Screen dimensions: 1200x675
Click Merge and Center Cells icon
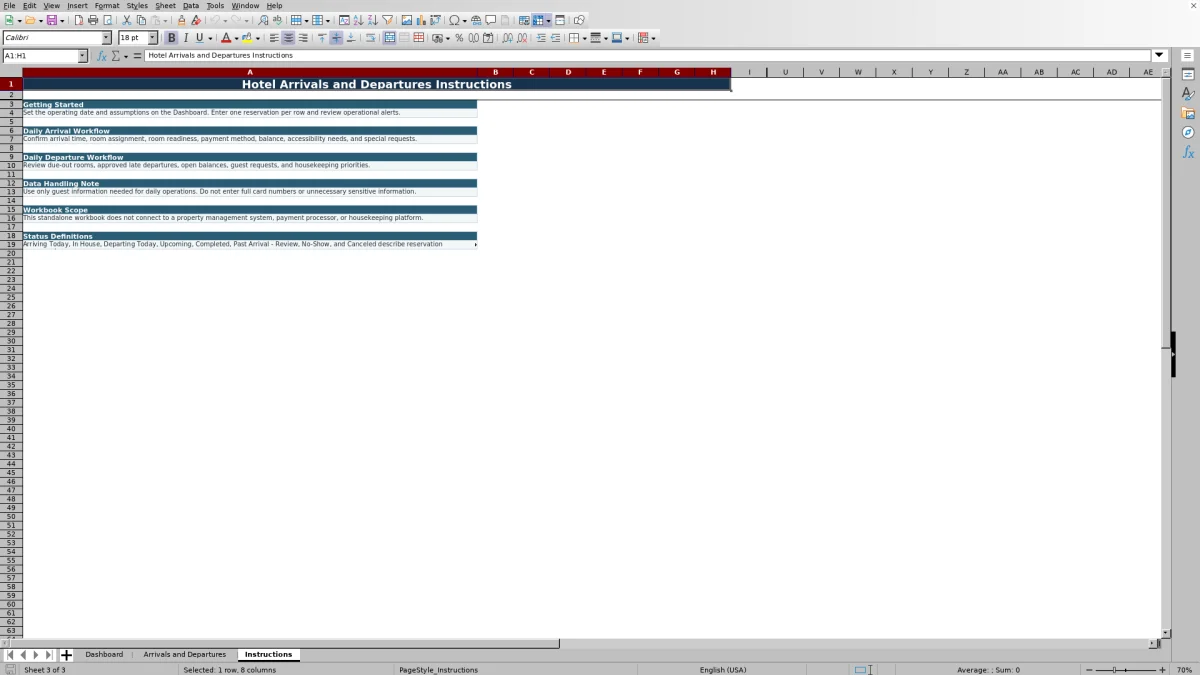[x=390, y=38]
